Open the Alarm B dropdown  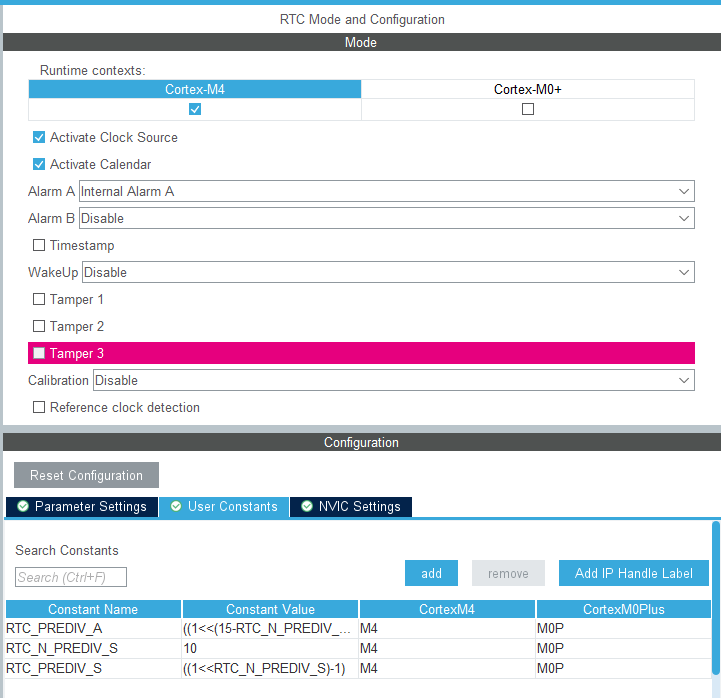click(387, 218)
